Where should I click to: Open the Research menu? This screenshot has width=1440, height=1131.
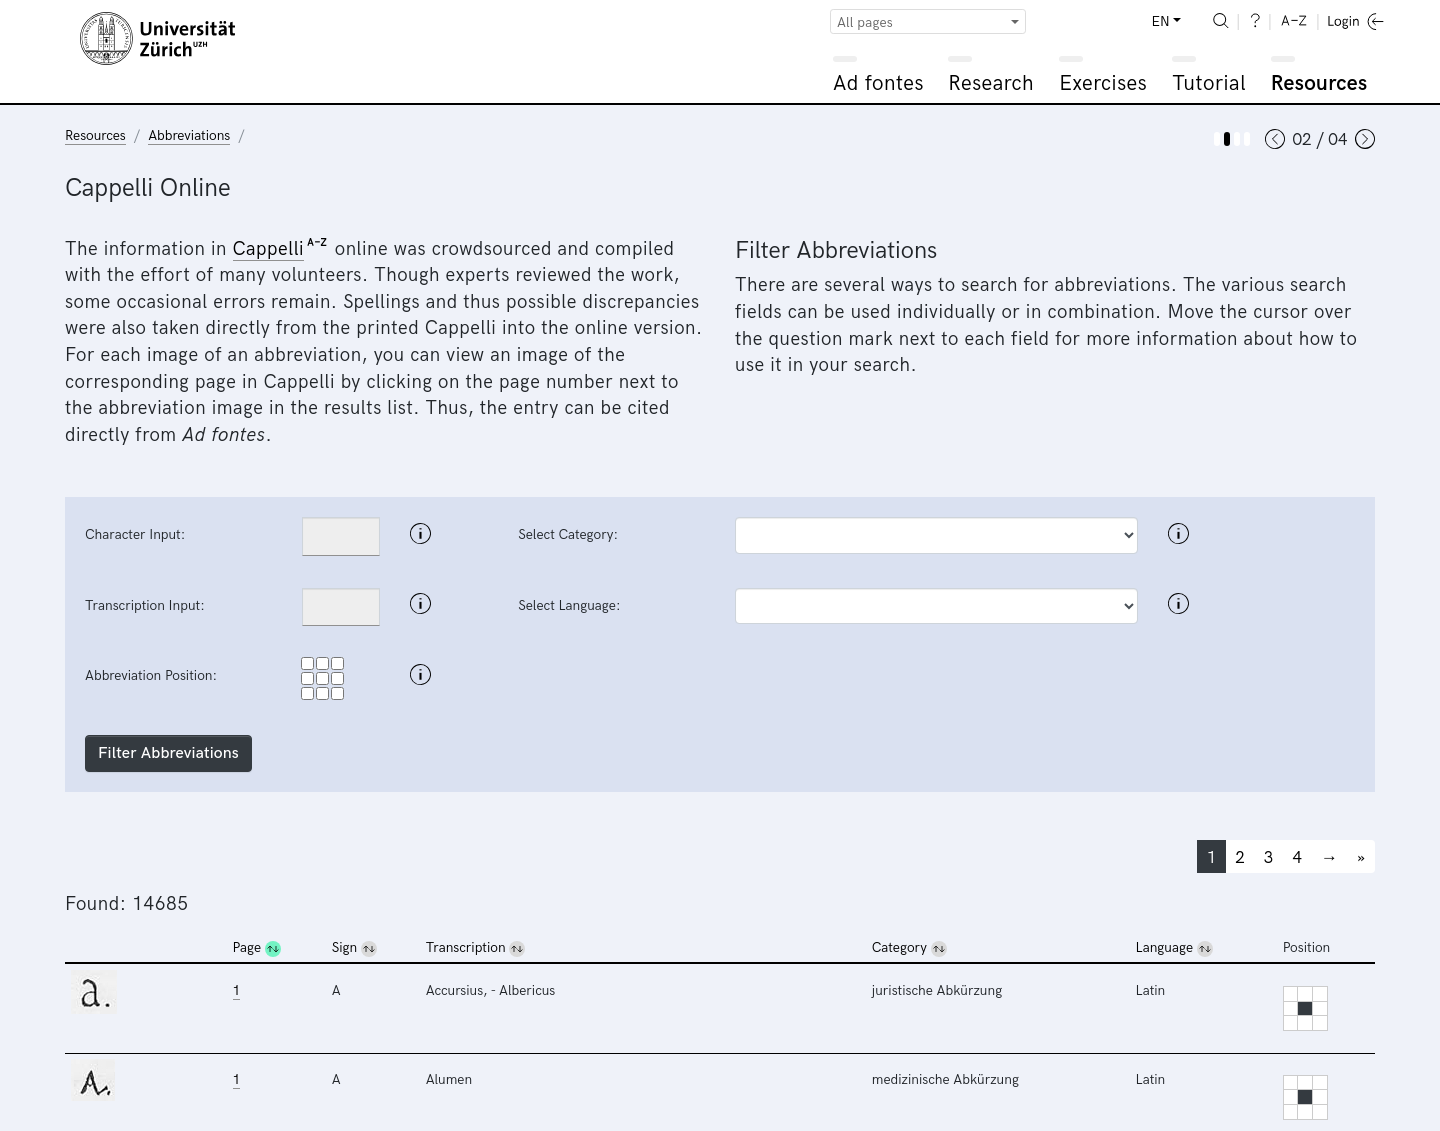pos(991,83)
